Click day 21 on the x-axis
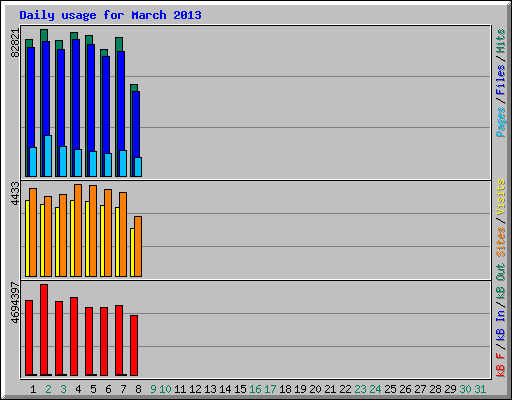Screen dimensions: 512x400 [x=330, y=389]
